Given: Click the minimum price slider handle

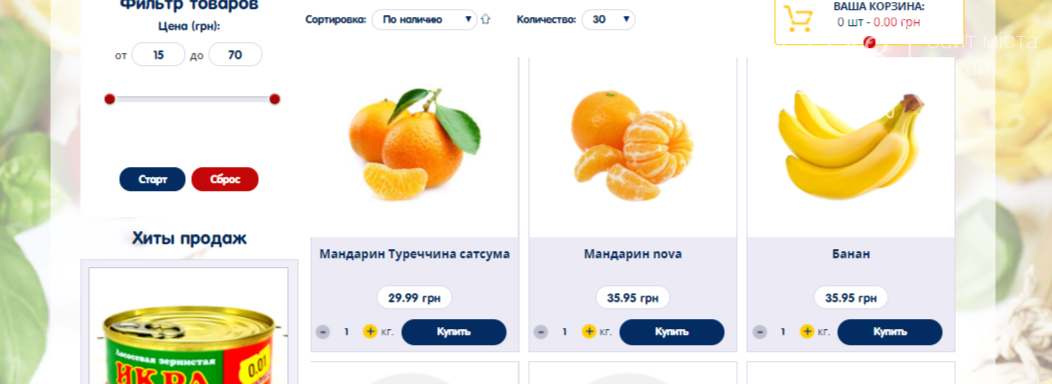Looking at the screenshot, I should [110, 99].
